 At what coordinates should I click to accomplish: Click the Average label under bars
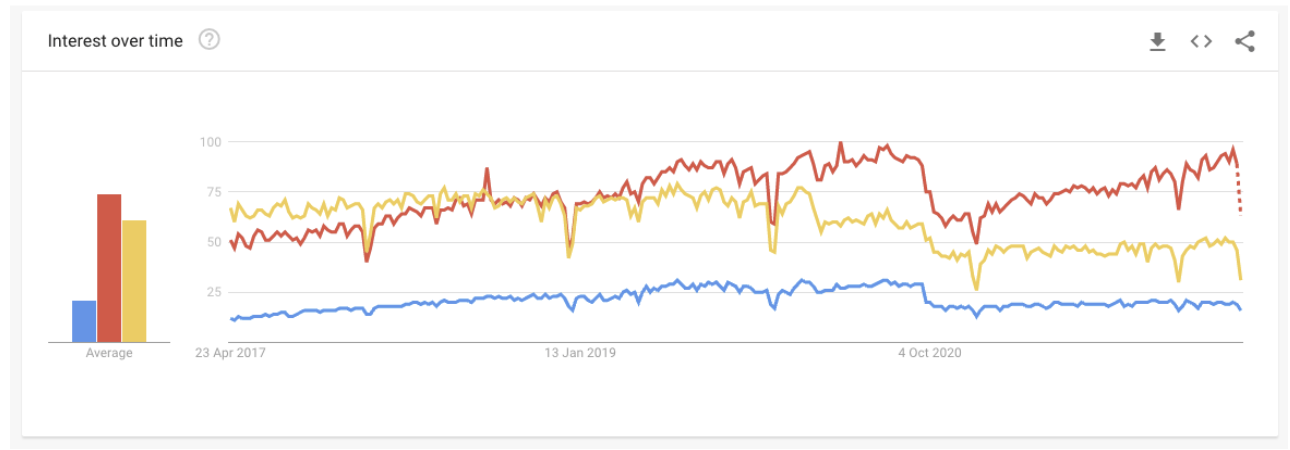point(109,353)
